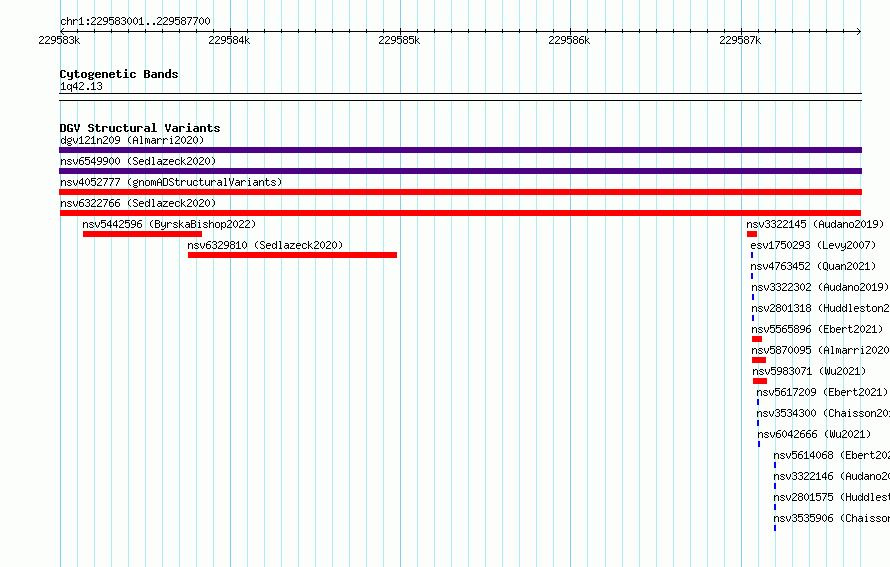The width and height of the screenshot is (890, 567).
Task: Open nsv3534300 (Chaisson) variant
Action: (x=822, y=413)
